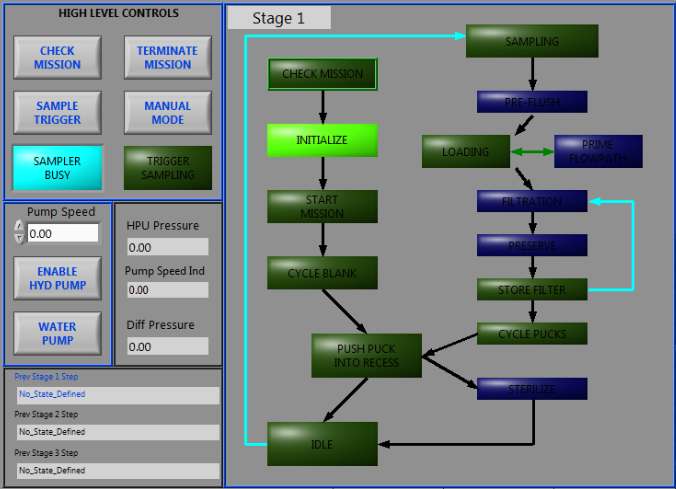This screenshot has height=489, width=676.
Task: Toggle the WATER PUMP button
Action: (x=57, y=333)
